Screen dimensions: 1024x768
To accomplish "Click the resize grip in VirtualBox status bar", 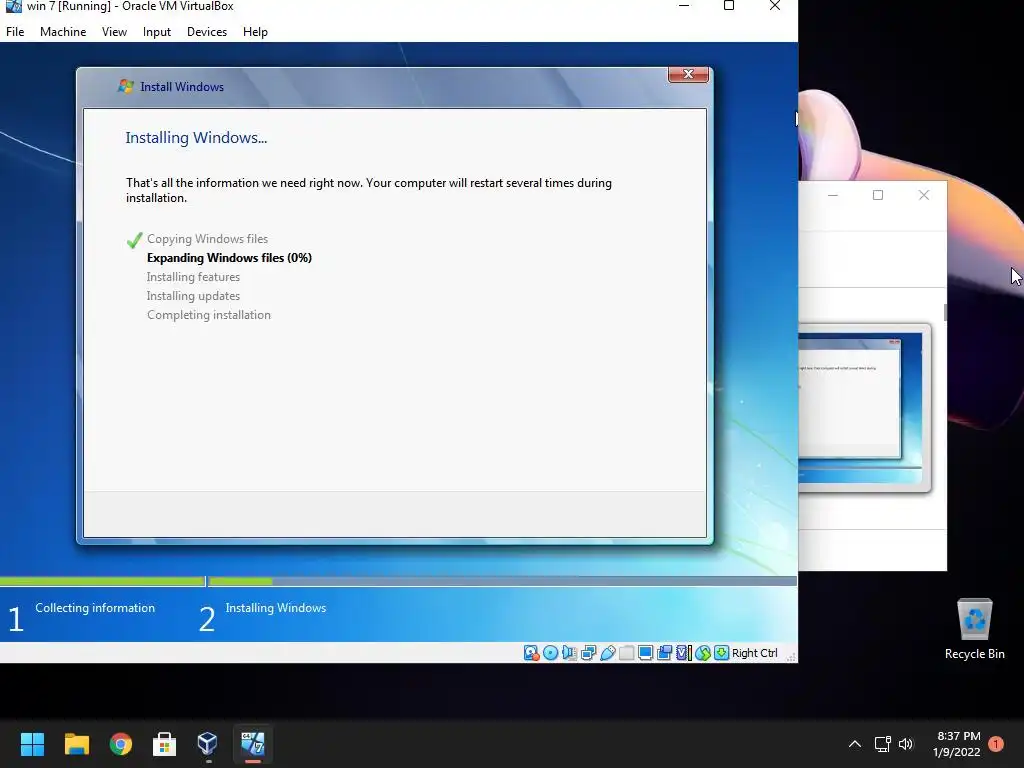I will coord(791,656).
